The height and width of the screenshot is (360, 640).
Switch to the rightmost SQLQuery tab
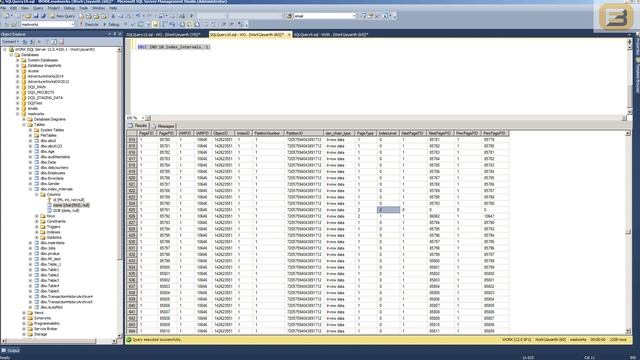pyautogui.click(x=331, y=35)
